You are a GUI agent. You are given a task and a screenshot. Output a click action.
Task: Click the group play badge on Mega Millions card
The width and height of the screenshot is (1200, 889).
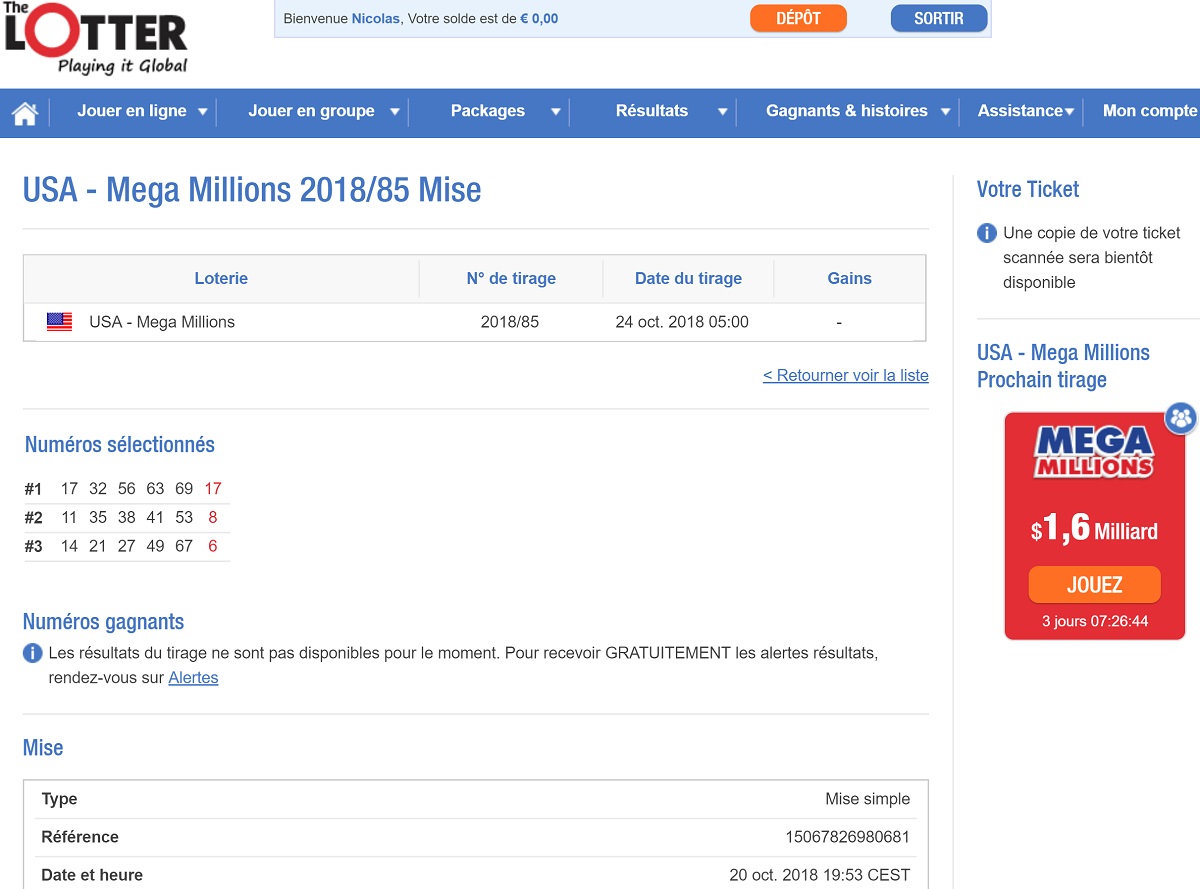coord(1181,417)
